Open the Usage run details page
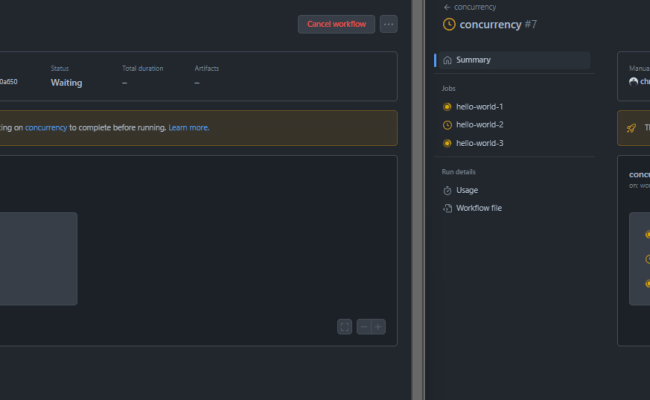 [x=467, y=190]
